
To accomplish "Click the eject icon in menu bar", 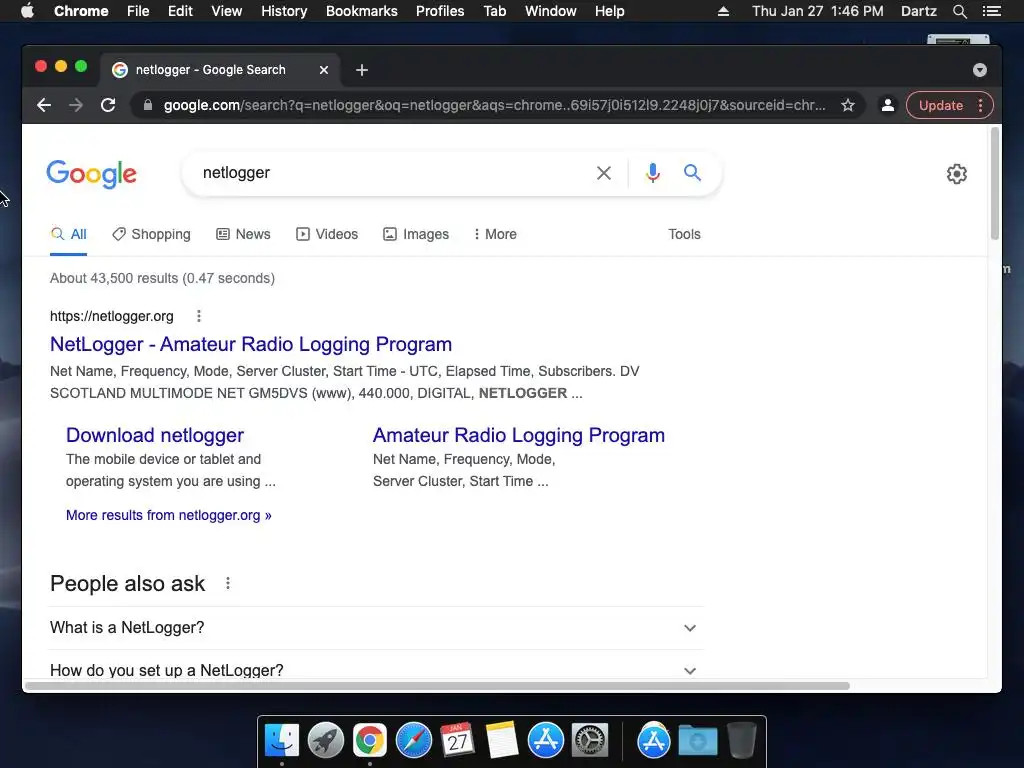I will click(x=723, y=11).
